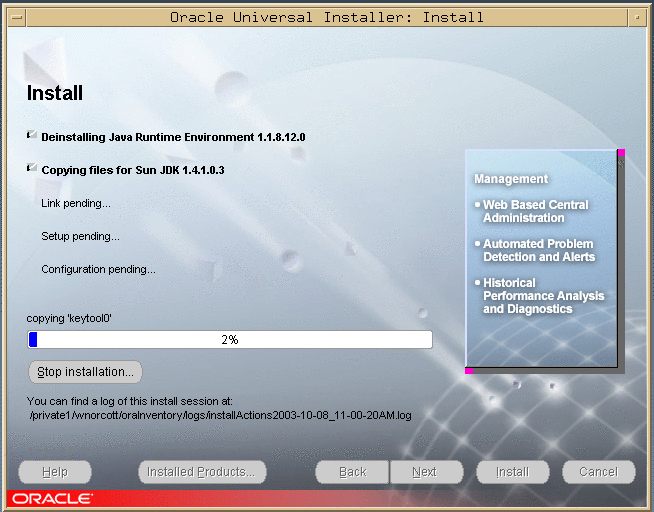Click the "copying 'keytool0'" status text
The width and height of the screenshot is (654, 512).
point(69,319)
